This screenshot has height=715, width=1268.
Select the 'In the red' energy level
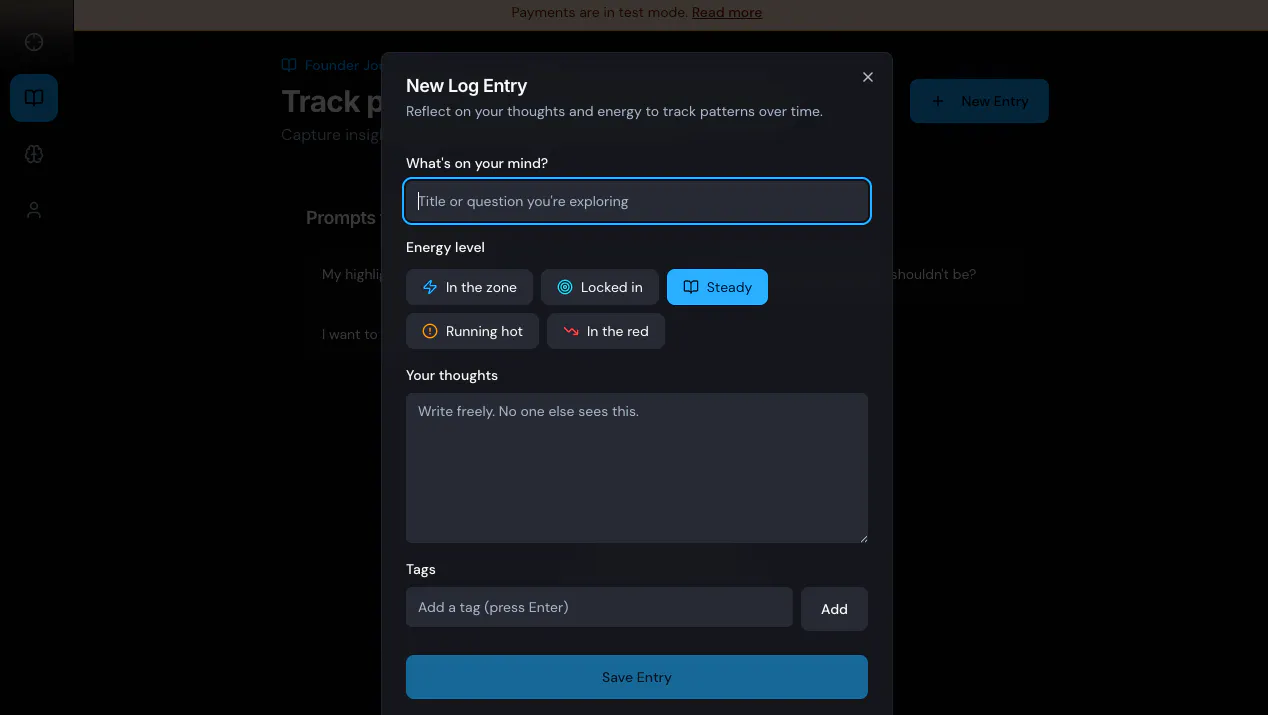[x=606, y=331]
